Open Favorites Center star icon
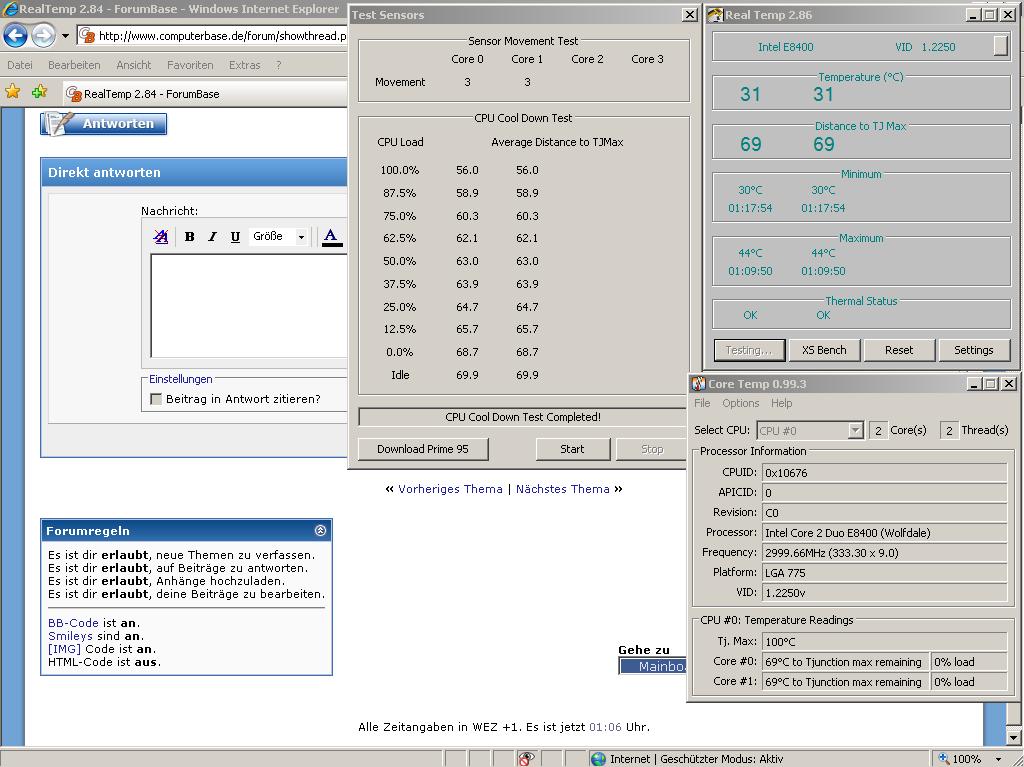 [12, 91]
